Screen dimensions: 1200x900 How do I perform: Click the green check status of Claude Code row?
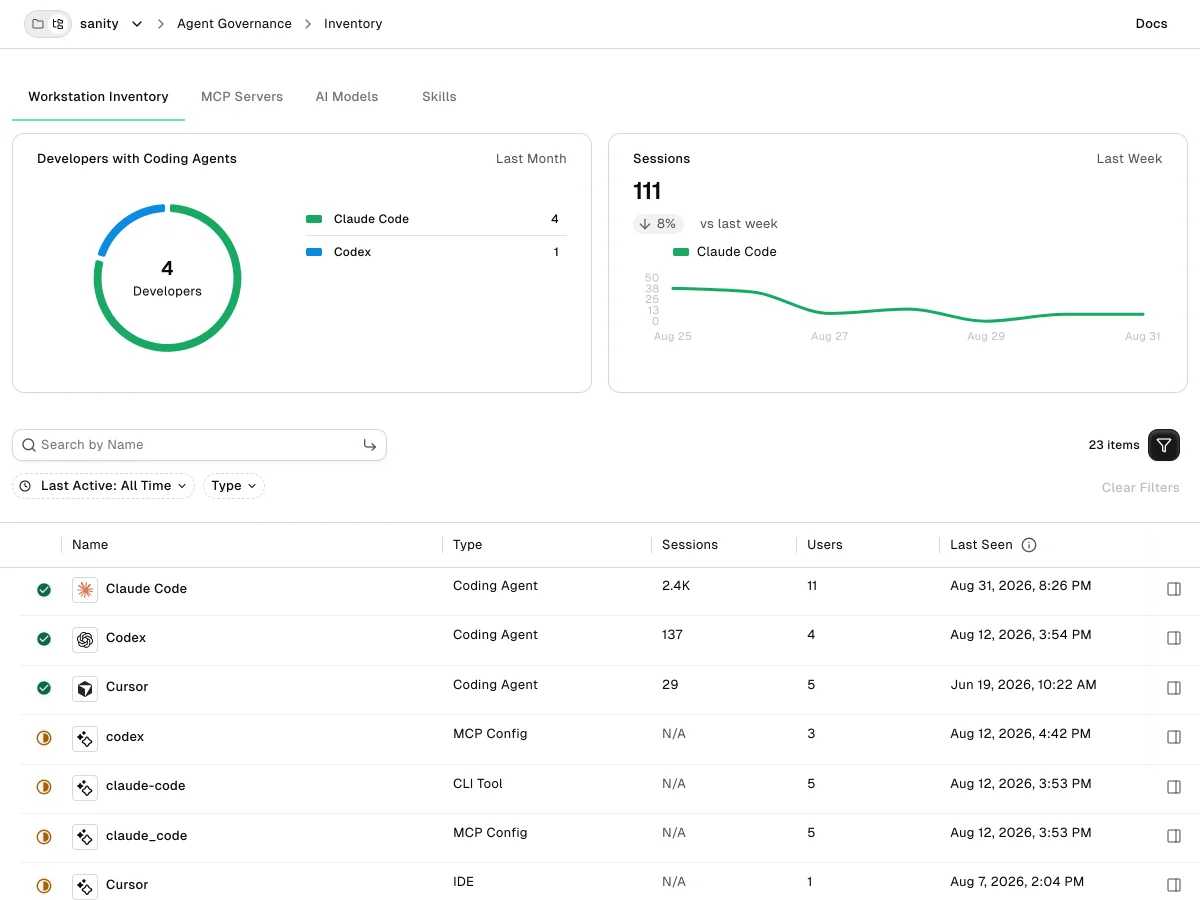click(x=44, y=590)
